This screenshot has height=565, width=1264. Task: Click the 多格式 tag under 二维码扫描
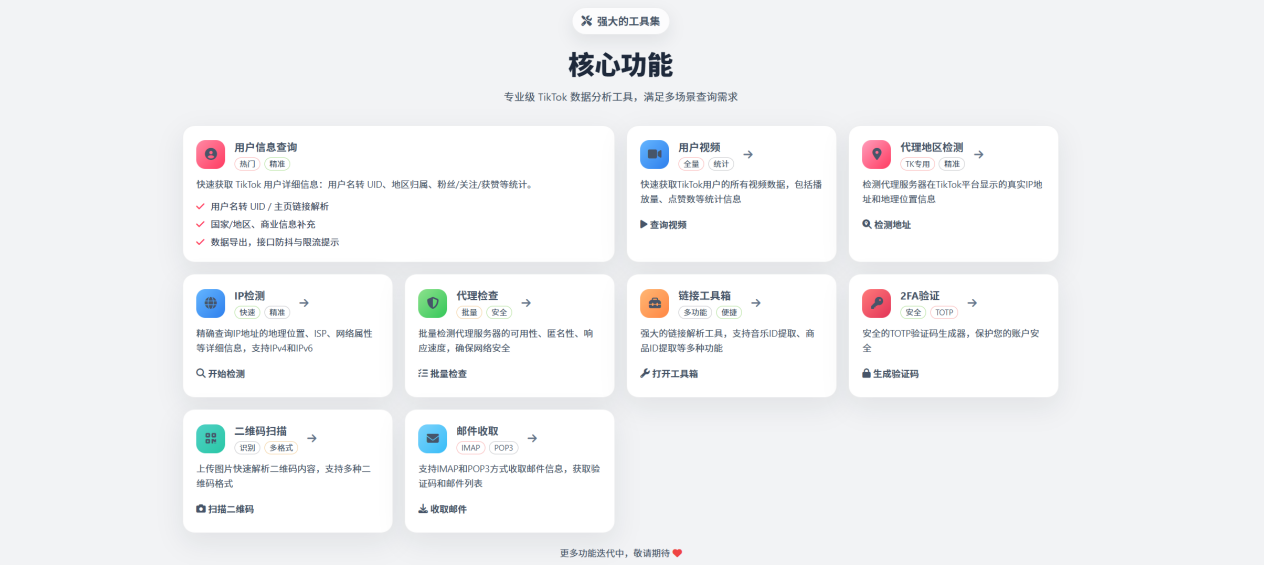click(281, 448)
